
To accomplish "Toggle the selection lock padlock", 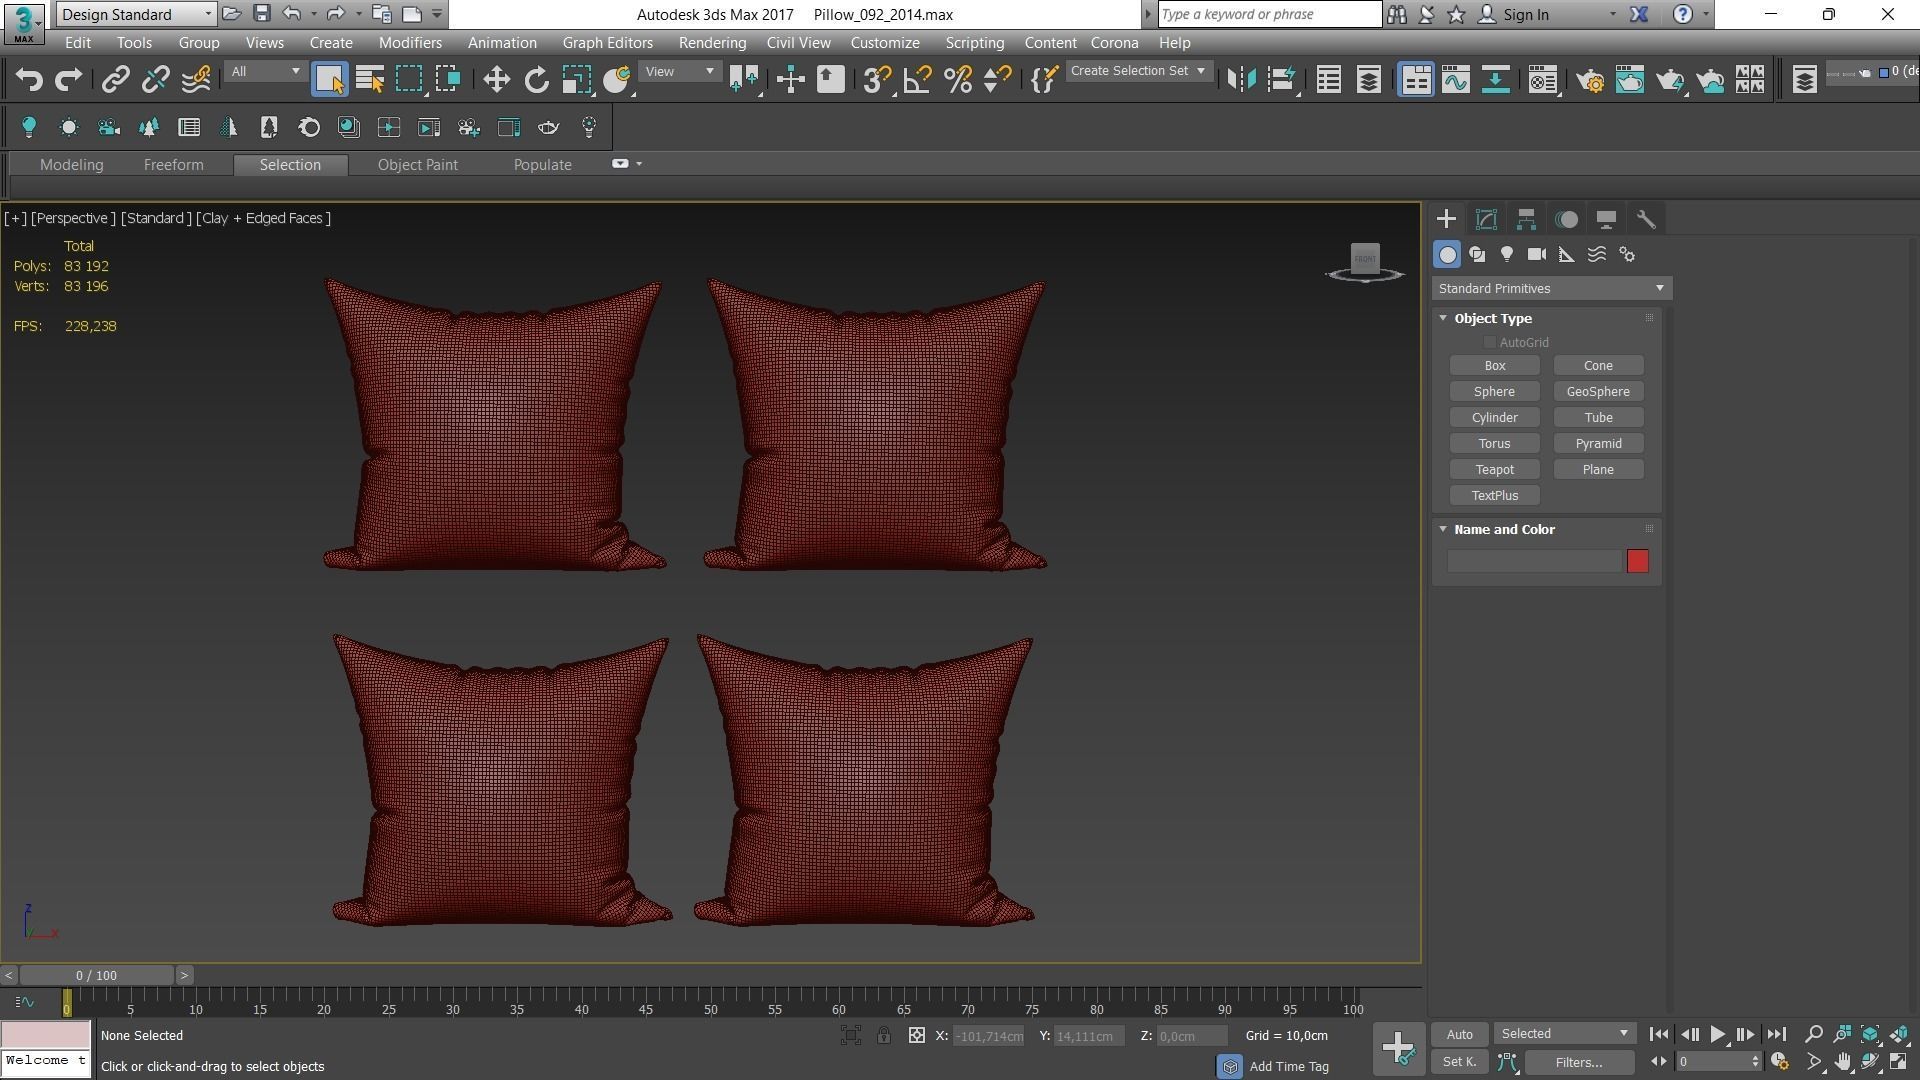I will [884, 1036].
